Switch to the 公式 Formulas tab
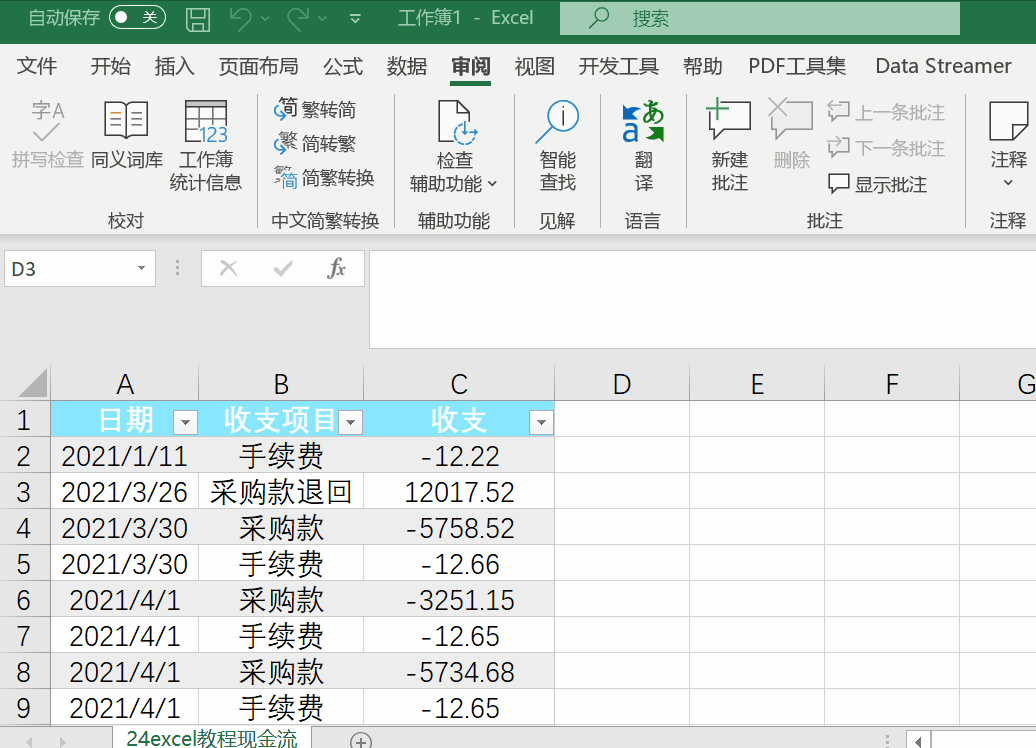The width and height of the screenshot is (1036, 748). pyautogui.click(x=343, y=66)
